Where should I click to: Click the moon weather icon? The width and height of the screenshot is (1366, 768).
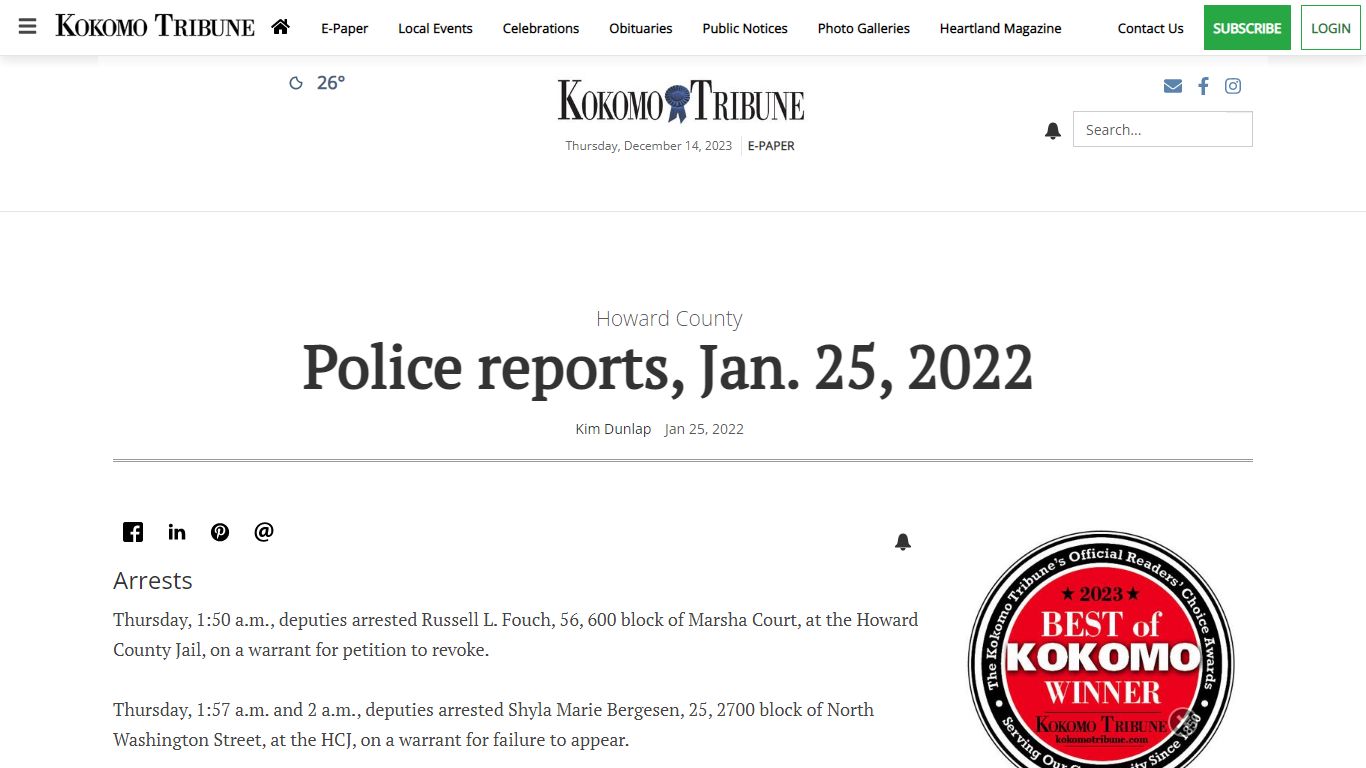click(x=296, y=83)
